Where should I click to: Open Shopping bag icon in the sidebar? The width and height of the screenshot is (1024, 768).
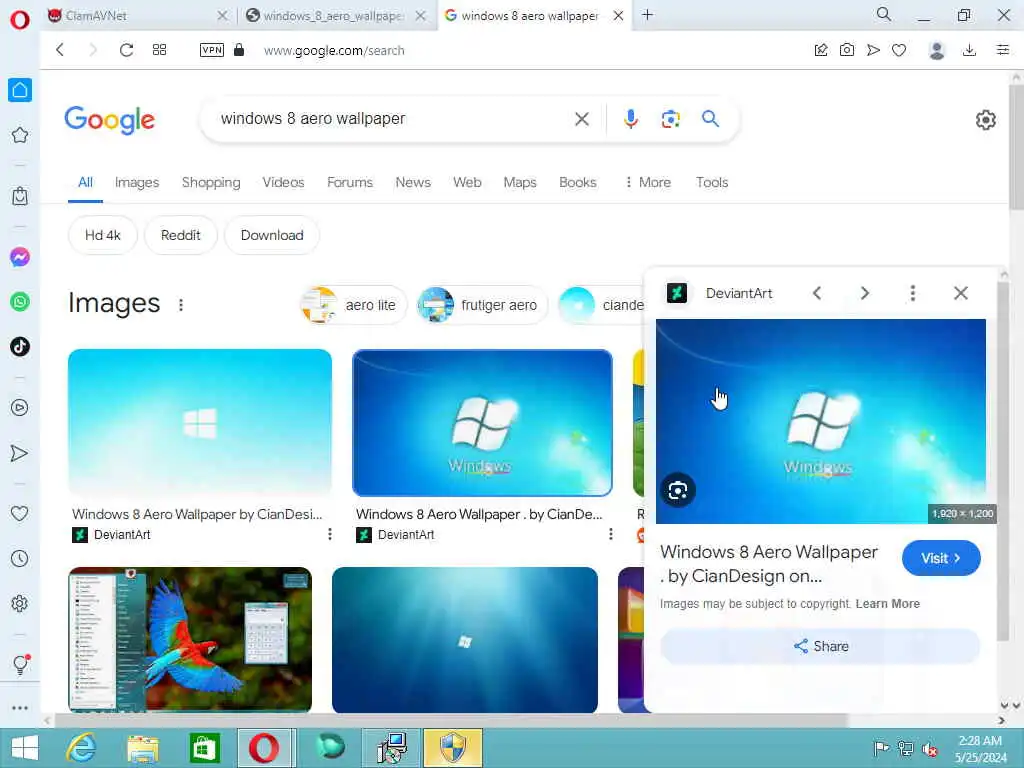20,196
